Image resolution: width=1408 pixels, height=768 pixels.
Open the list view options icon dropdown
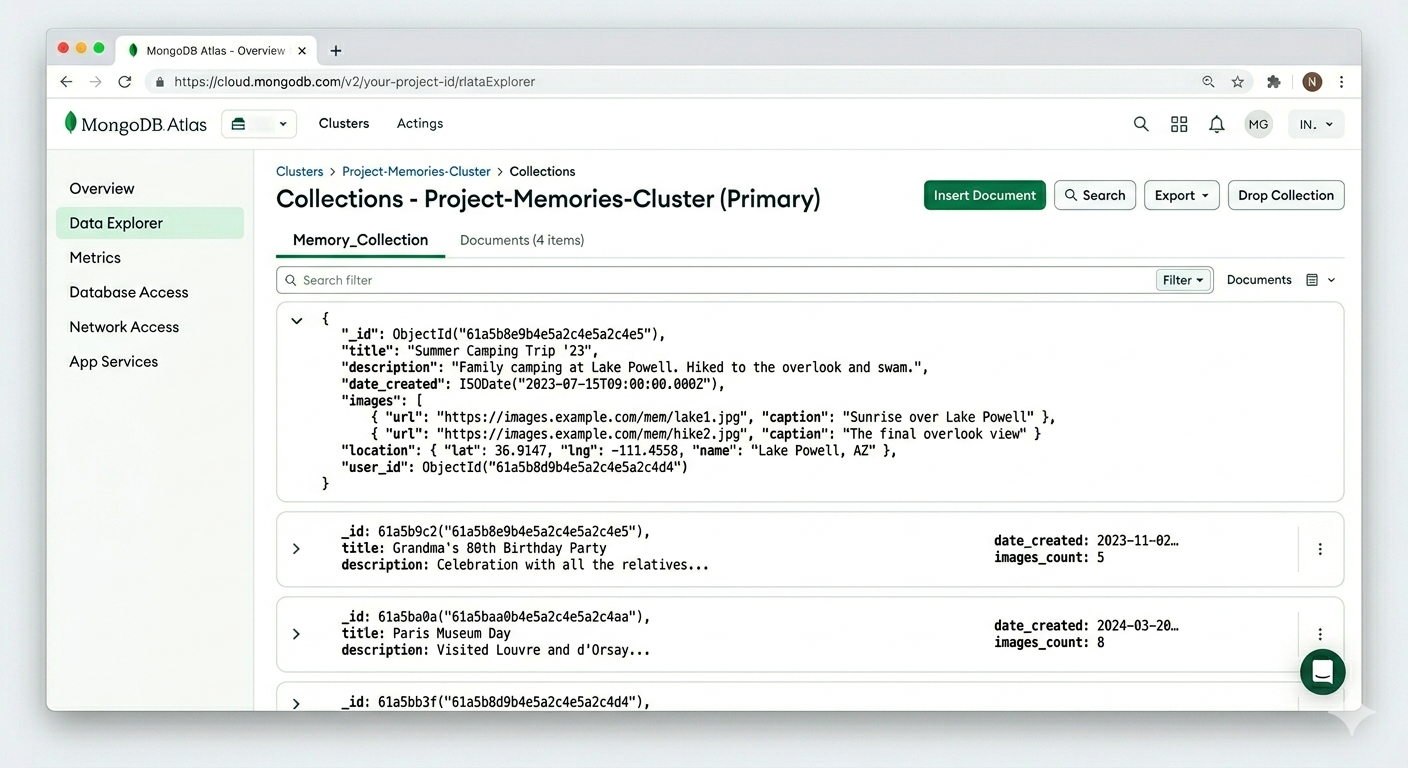point(1321,280)
